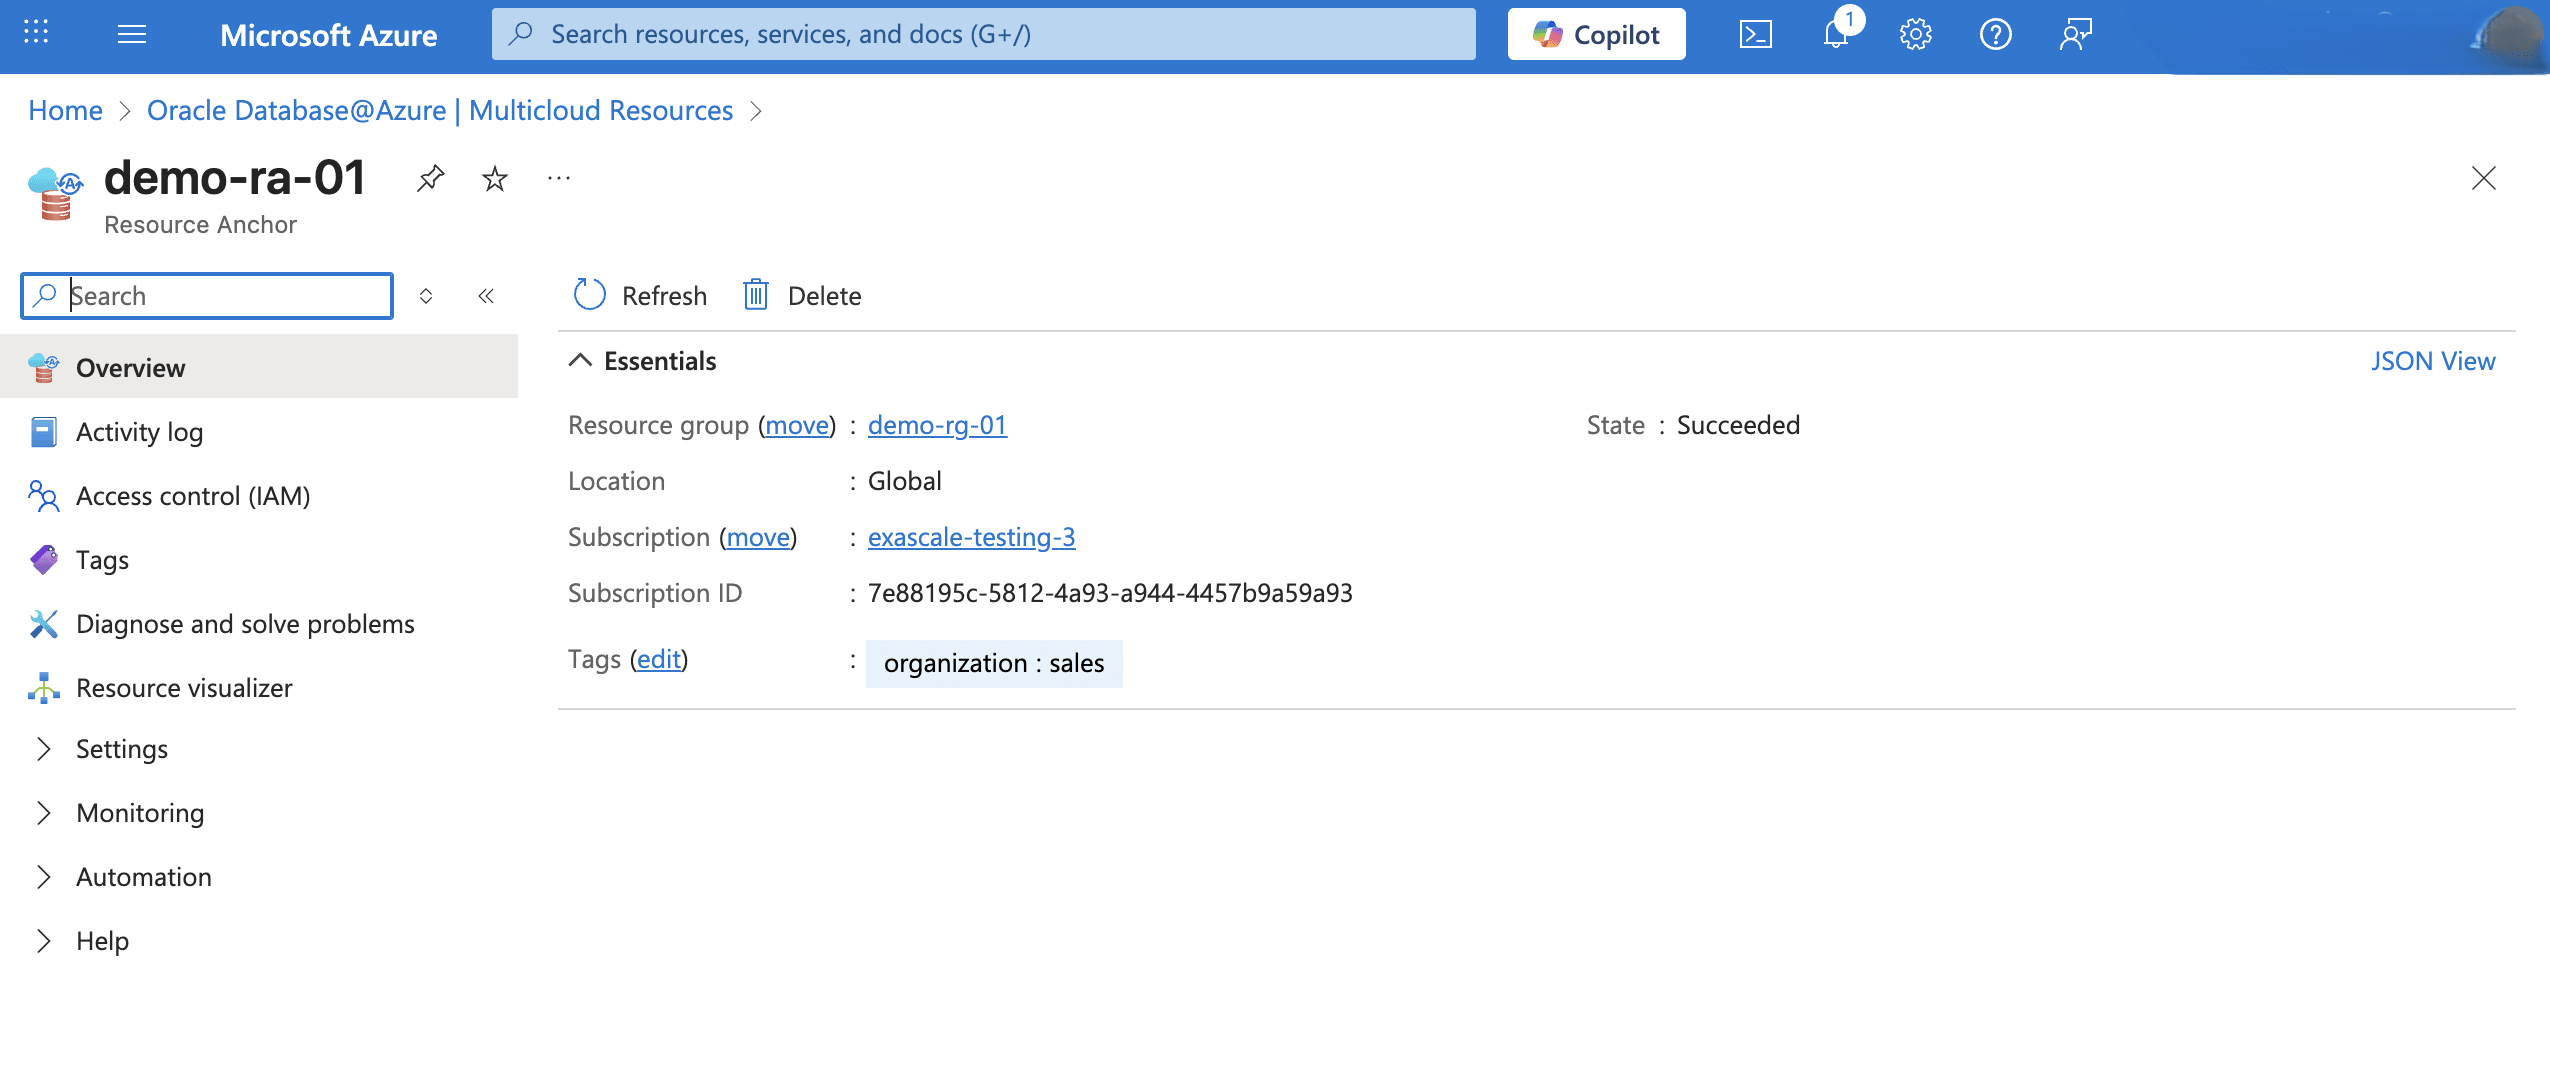Click Microsoft Azure logo text
2550x1086 pixels.
[328, 35]
